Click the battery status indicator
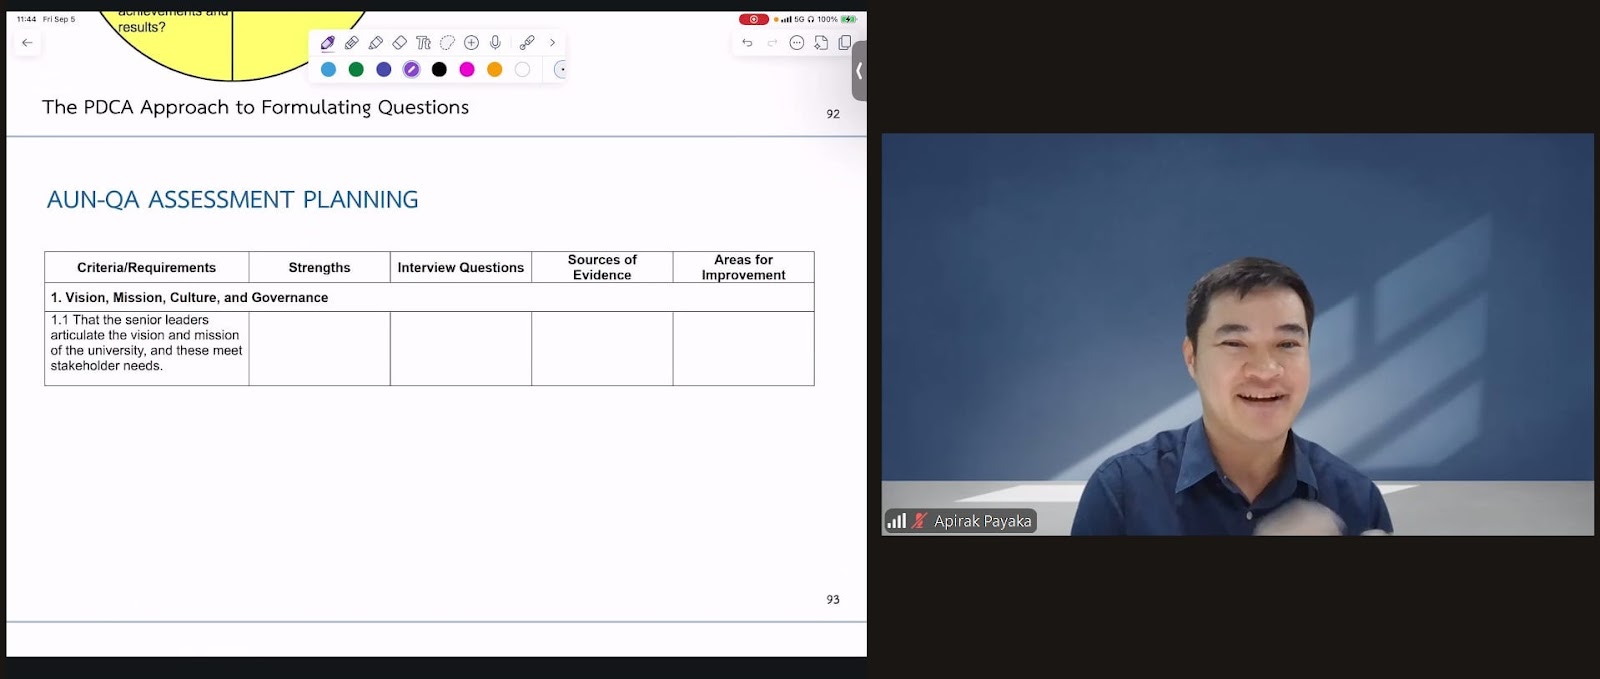Image resolution: width=1600 pixels, height=679 pixels. pos(849,19)
